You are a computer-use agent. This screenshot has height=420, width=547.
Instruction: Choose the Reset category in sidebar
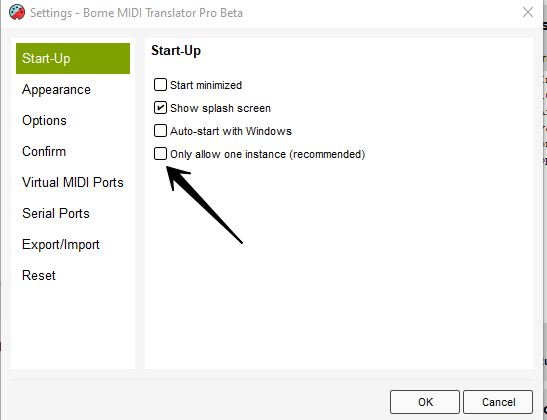(39, 275)
